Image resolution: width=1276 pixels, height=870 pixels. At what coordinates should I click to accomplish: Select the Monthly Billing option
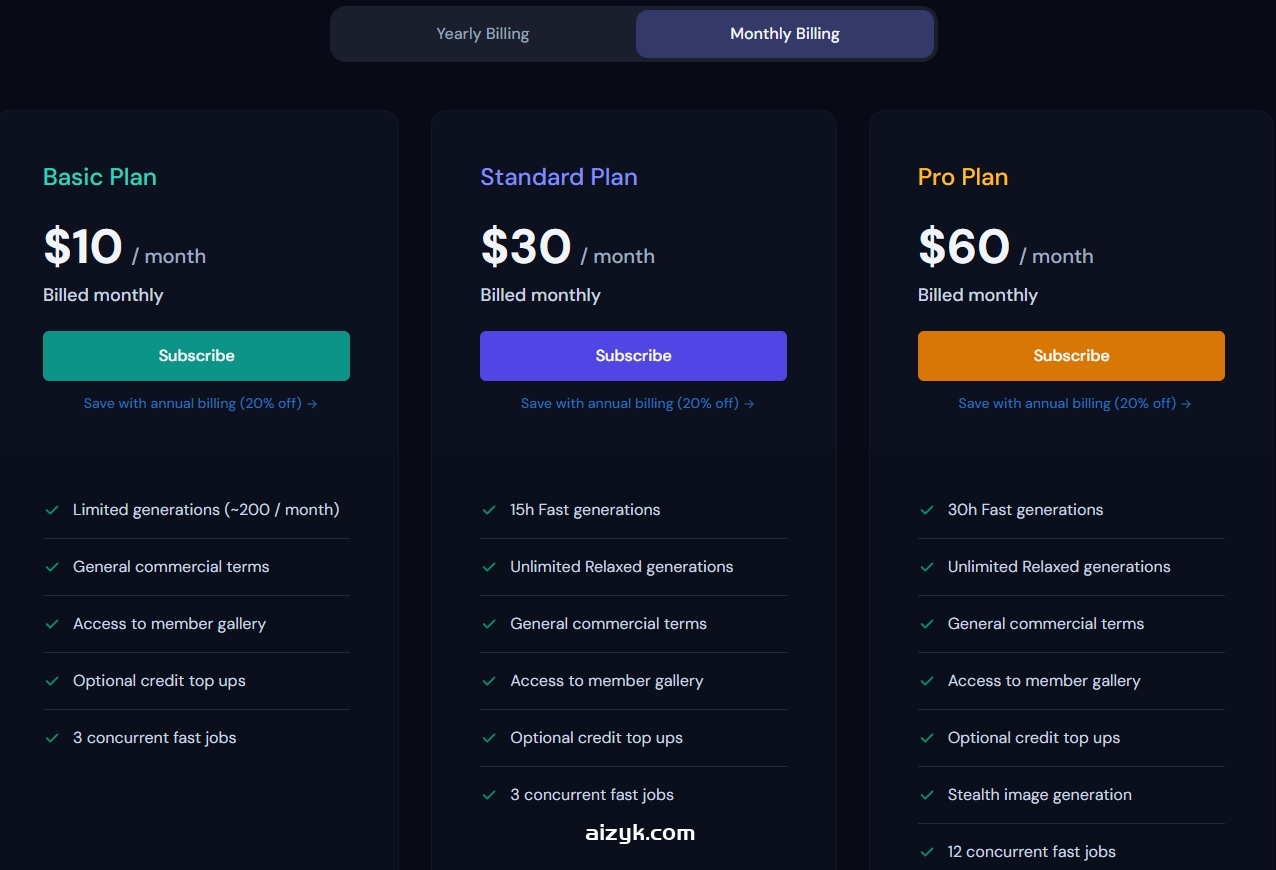(785, 34)
